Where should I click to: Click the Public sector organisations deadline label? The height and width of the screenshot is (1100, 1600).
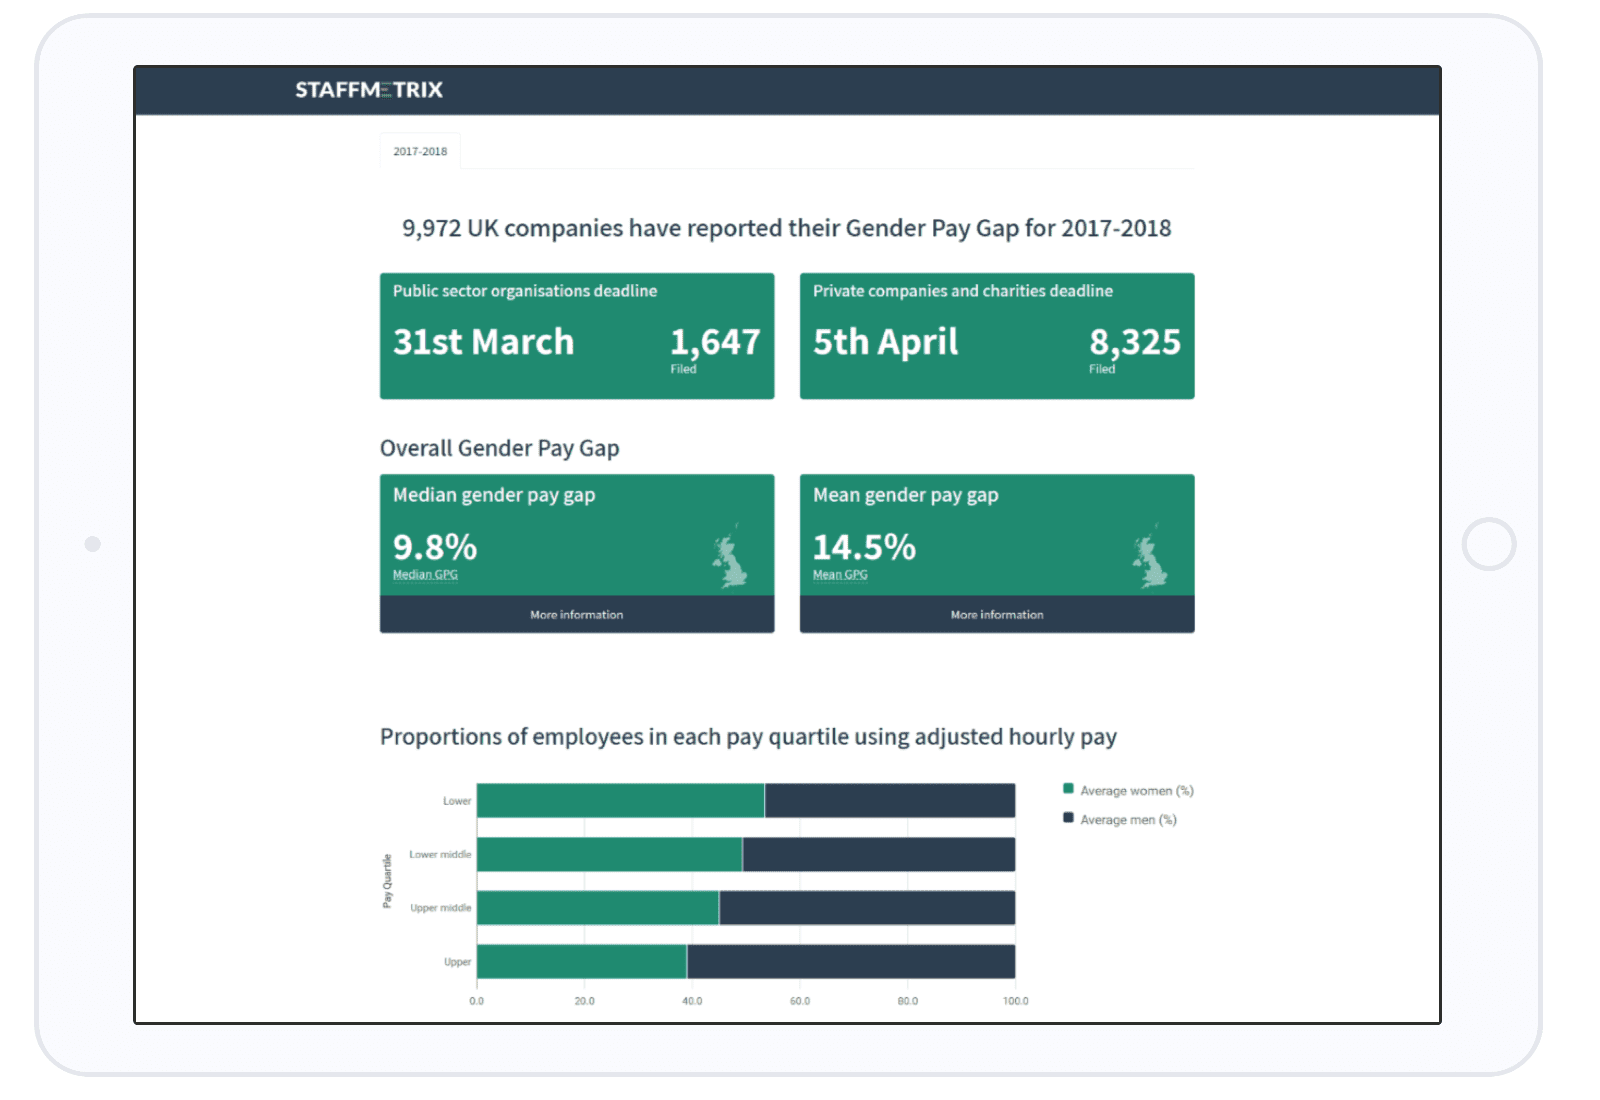525,291
